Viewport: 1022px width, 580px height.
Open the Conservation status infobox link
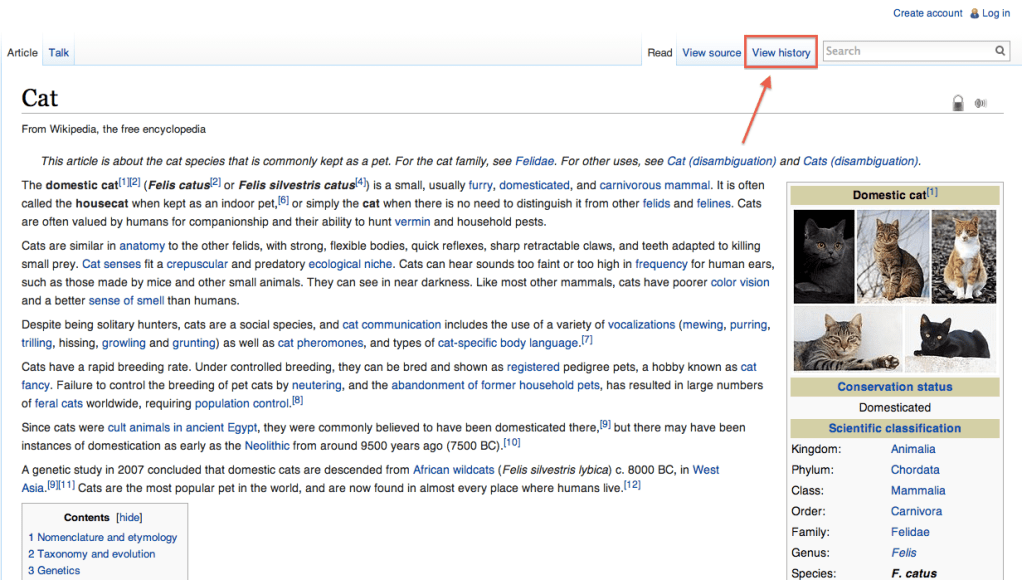[x=895, y=386]
